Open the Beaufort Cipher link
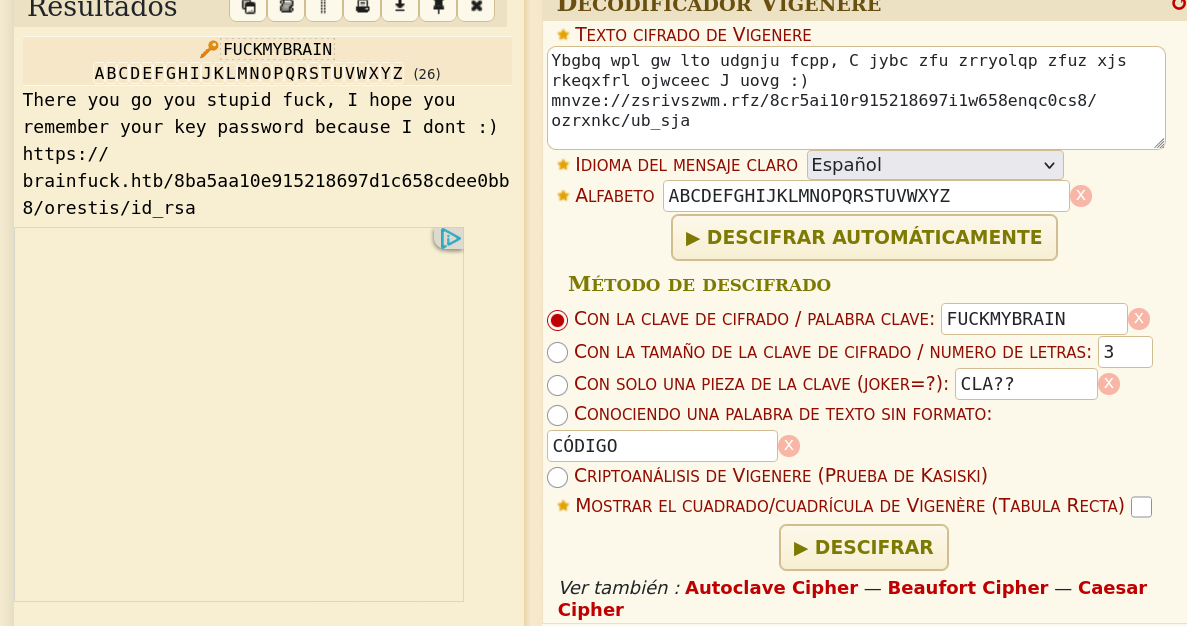 coord(967,588)
